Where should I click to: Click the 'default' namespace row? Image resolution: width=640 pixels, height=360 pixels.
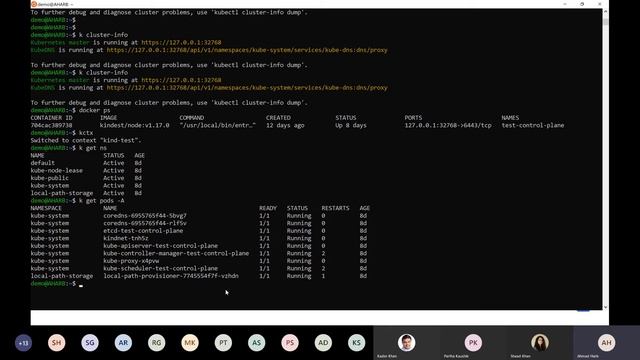coord(86,163)
